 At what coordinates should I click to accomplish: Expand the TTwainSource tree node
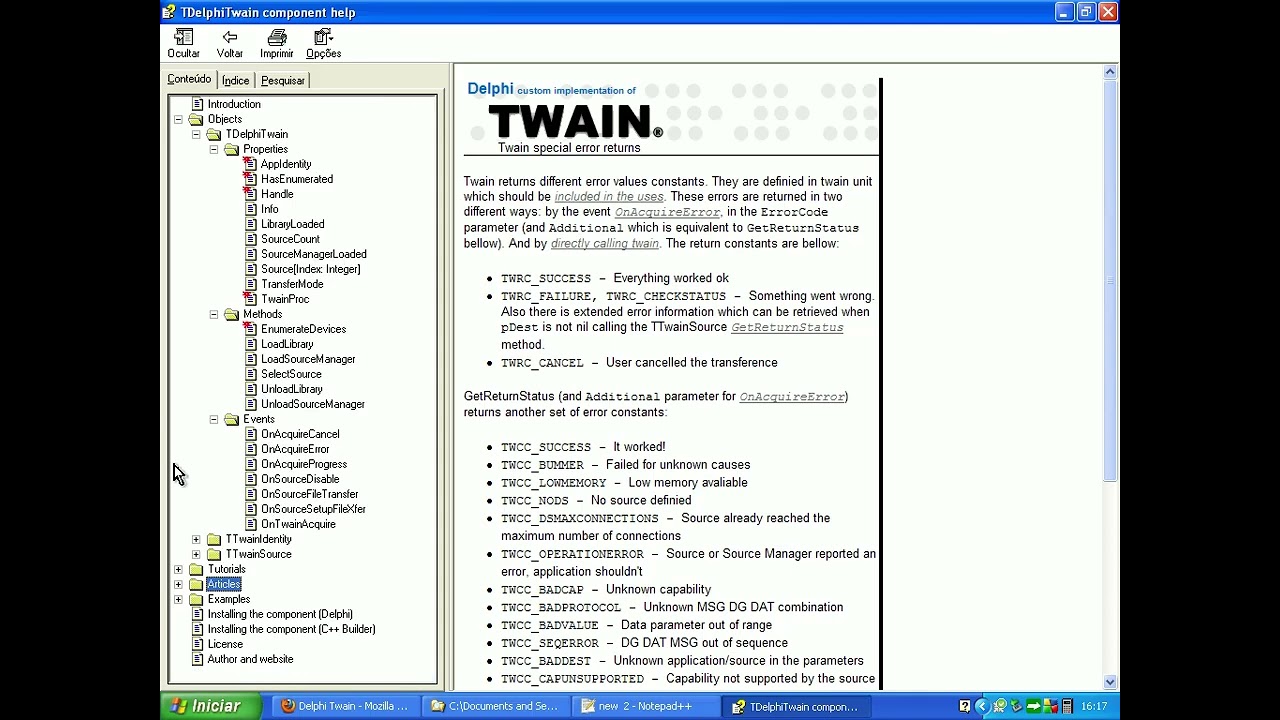pos(196,554)
